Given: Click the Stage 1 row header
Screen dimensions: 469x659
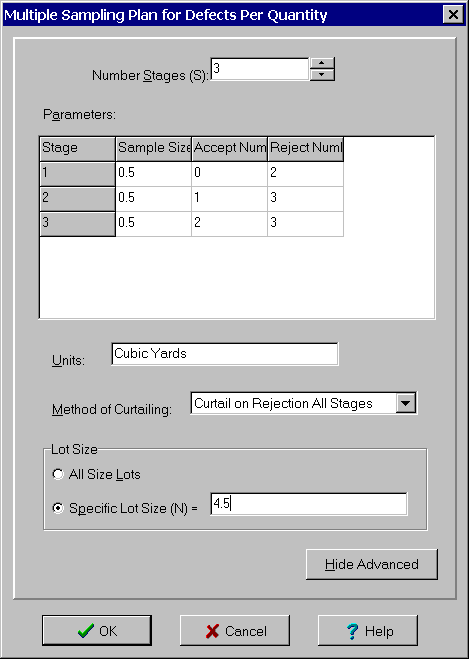Looking at the screenshot, I should pyautogui.click(x=77, y=174).
